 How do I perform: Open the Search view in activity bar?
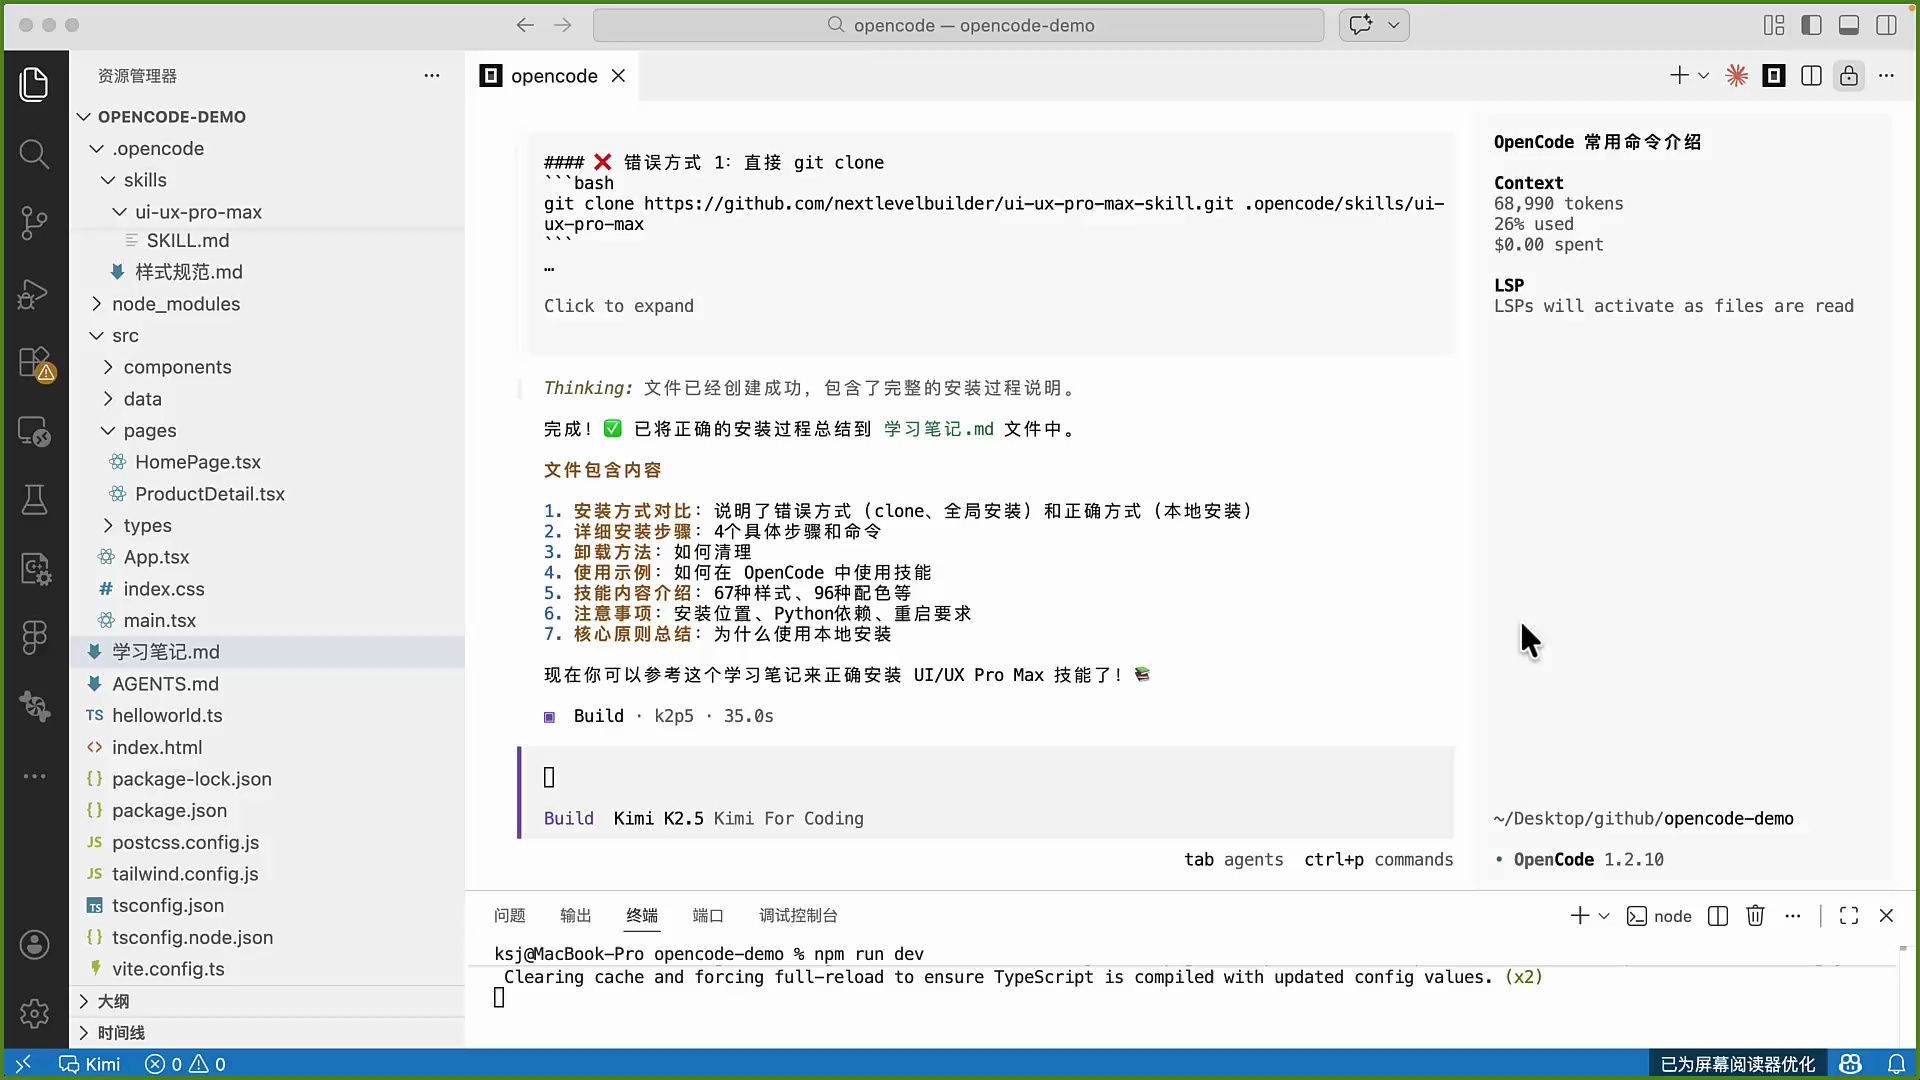click(34, 153)
